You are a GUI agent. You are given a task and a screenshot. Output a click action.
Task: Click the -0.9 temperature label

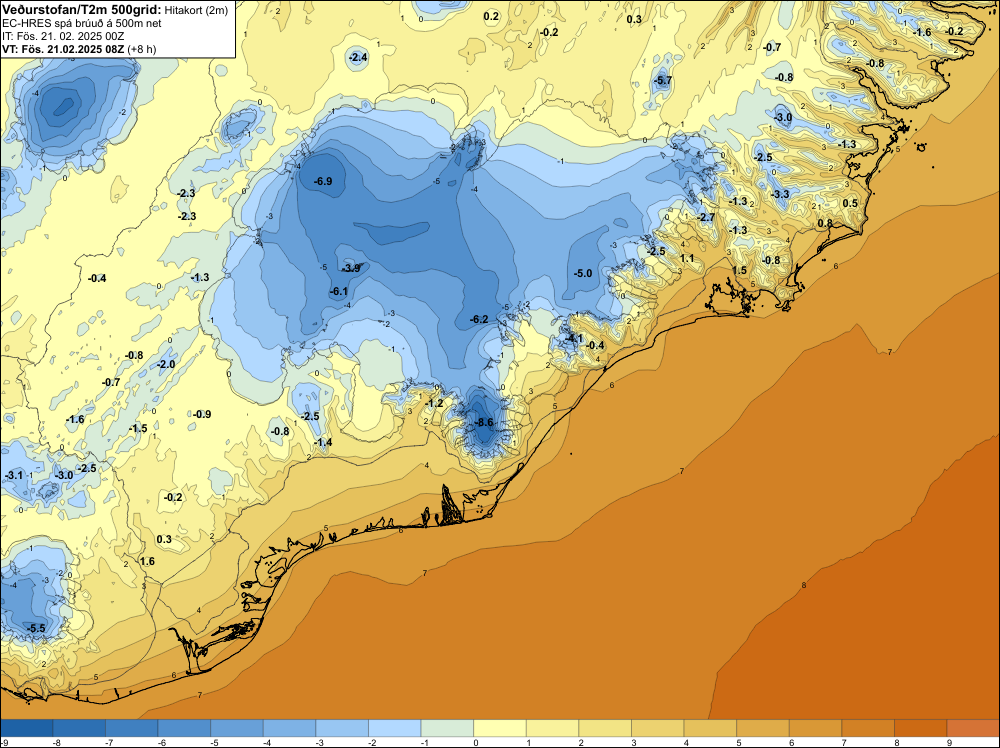point(202,414)
